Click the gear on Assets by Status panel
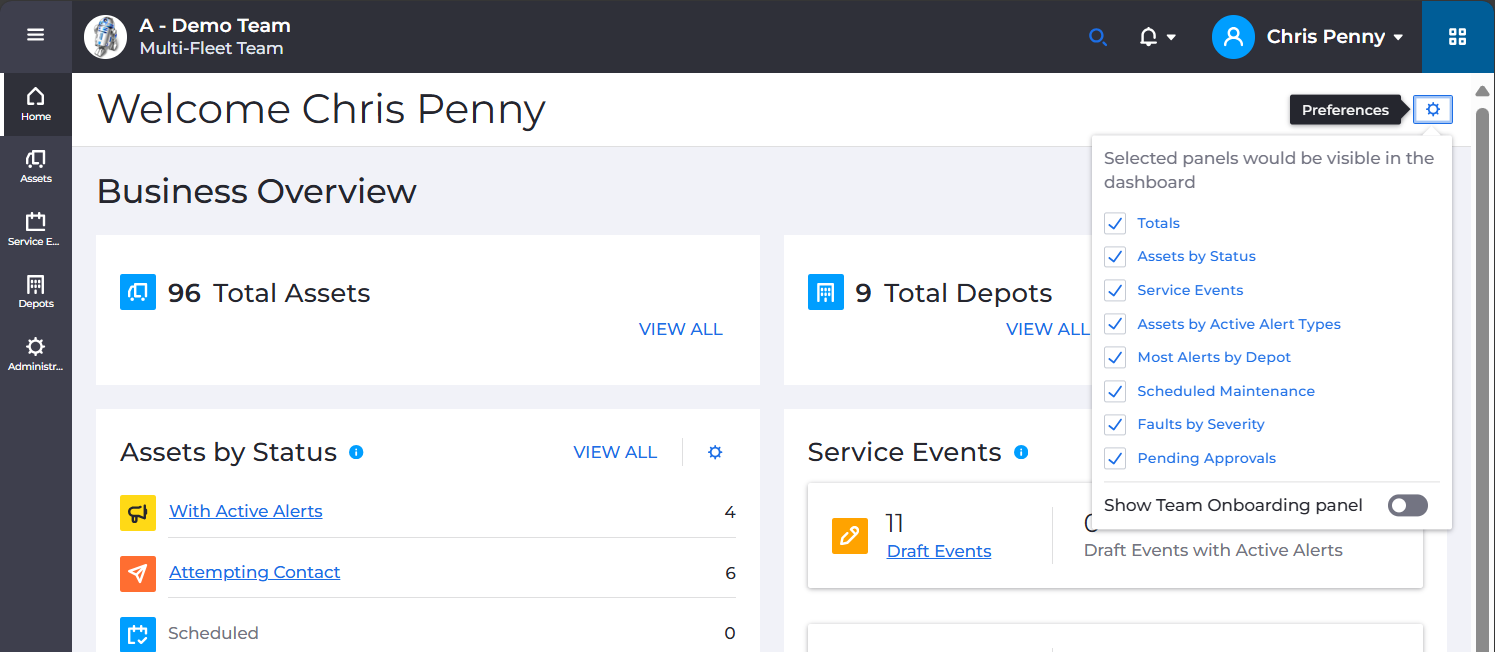 tap(715, 452)
